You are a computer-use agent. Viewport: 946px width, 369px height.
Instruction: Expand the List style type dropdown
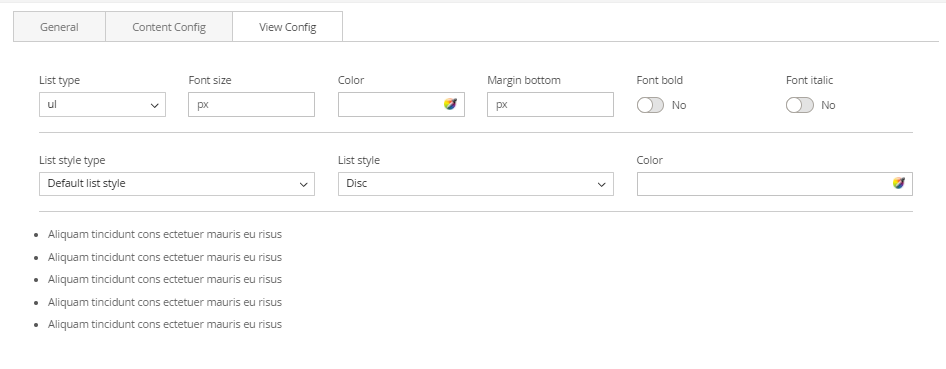(177, 184)
